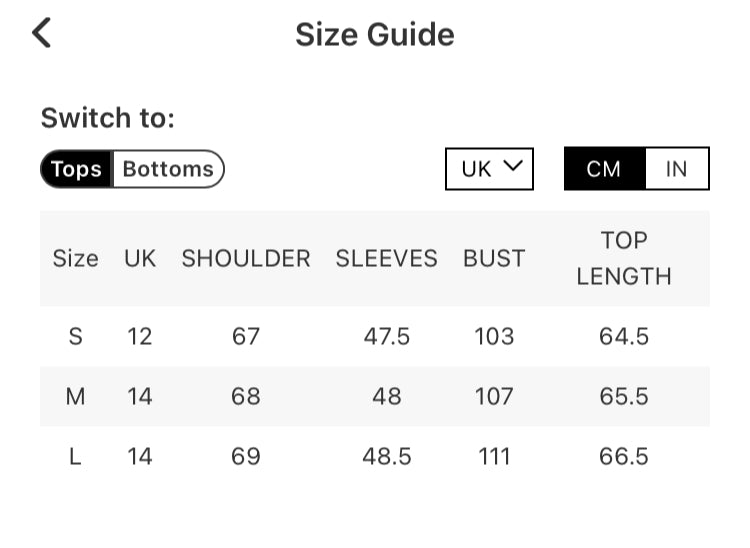Click the Size column header
This screenshot has width=750, height=548.
pos(75,258)
